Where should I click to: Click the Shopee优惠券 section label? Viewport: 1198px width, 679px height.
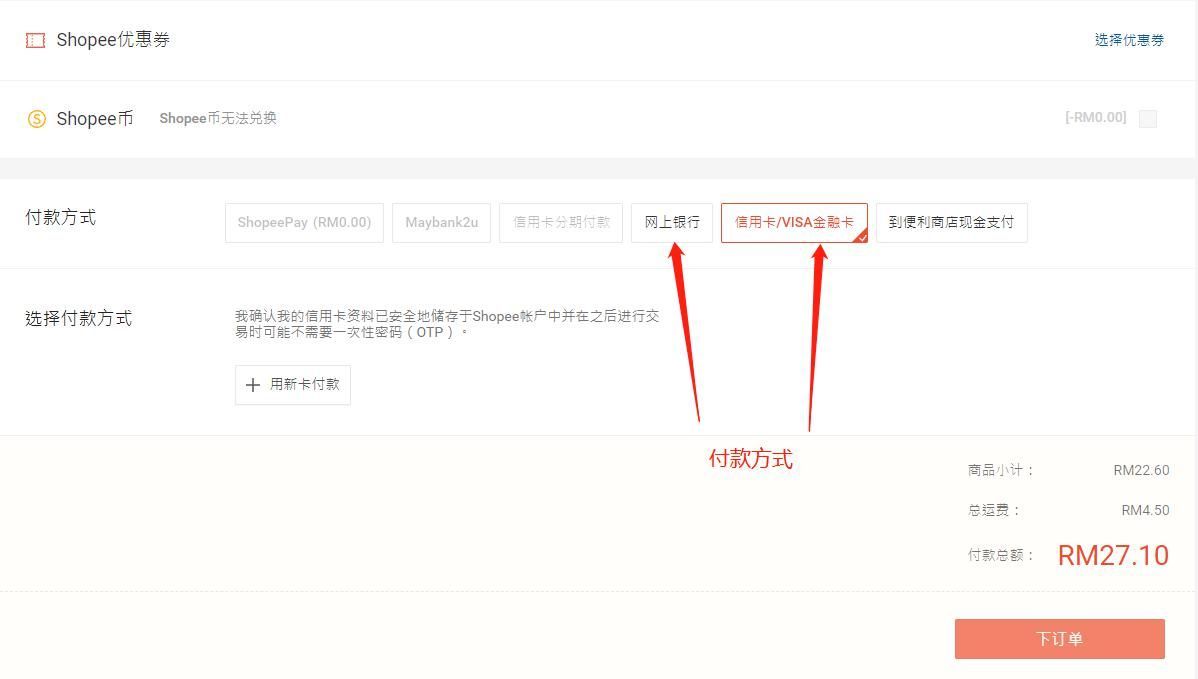click(x=113, y=40)
